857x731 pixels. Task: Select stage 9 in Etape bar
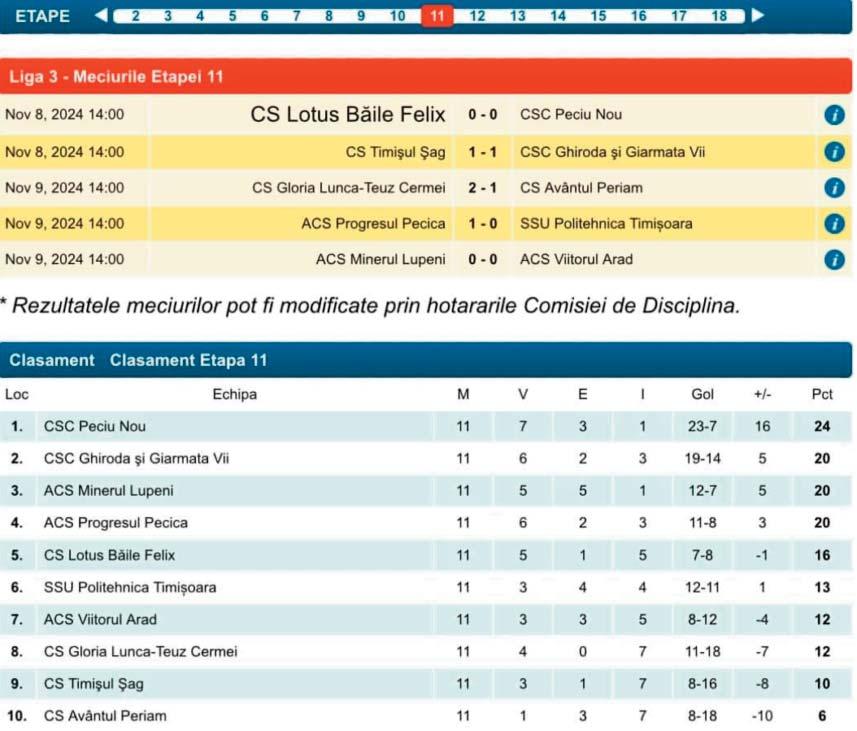tap(361, 16)
